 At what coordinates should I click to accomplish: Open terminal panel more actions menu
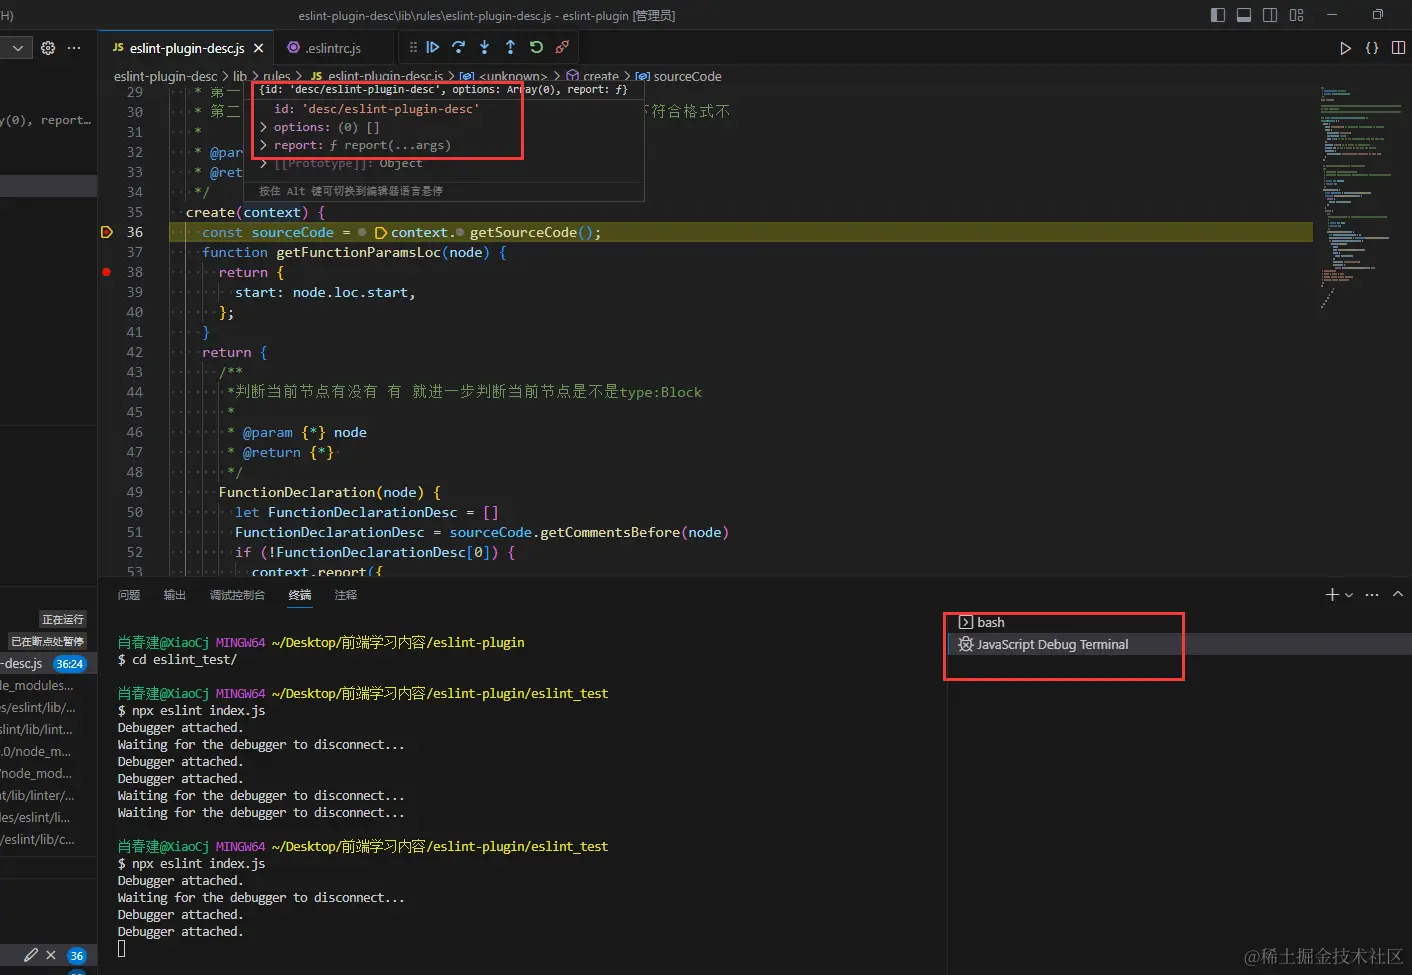click(x=1372, y=594)
